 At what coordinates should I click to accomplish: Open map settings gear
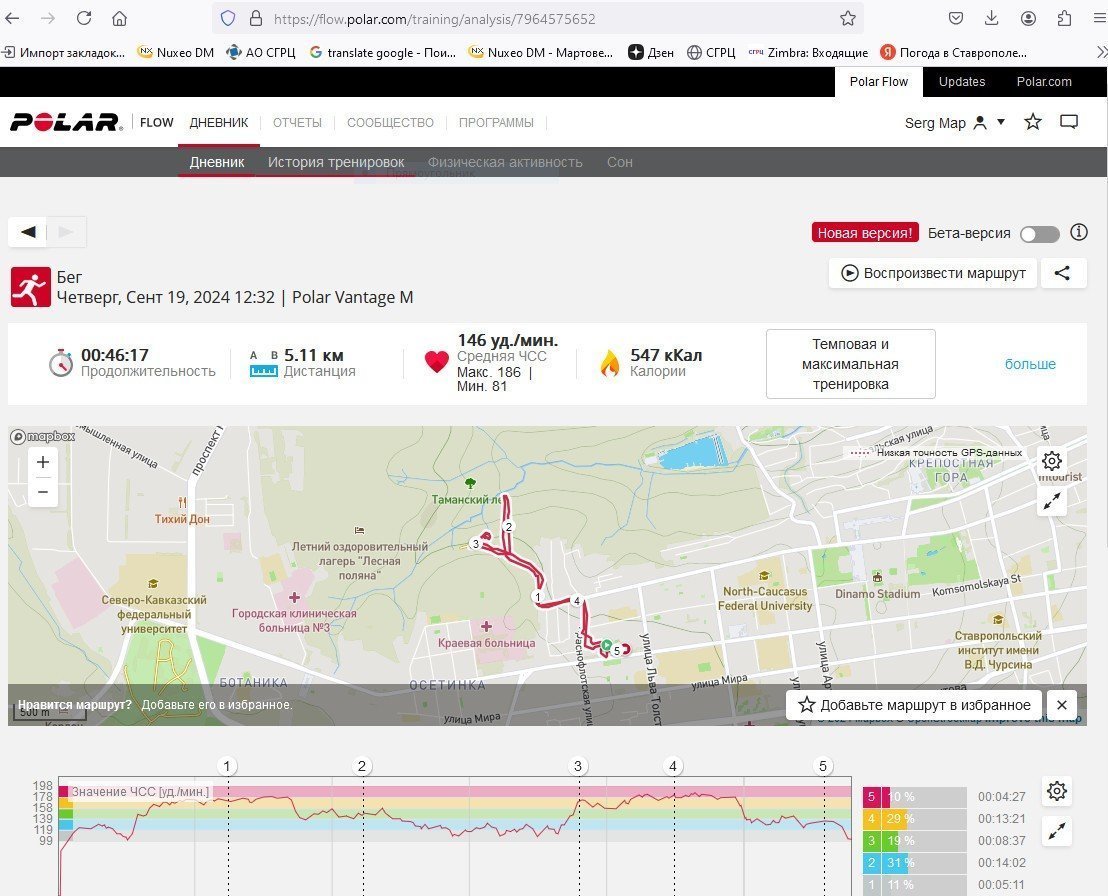(x=1051, y=461)
